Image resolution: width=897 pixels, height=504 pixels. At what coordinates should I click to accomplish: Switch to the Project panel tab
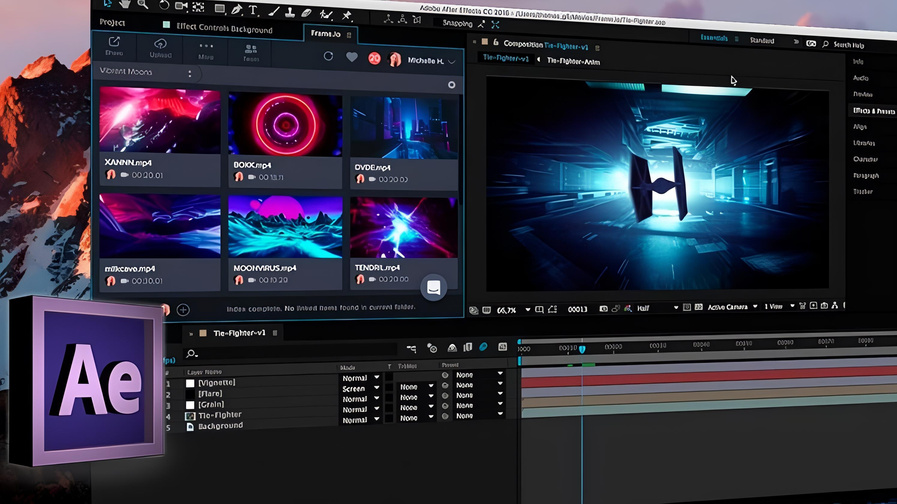(x=112, y=22)
